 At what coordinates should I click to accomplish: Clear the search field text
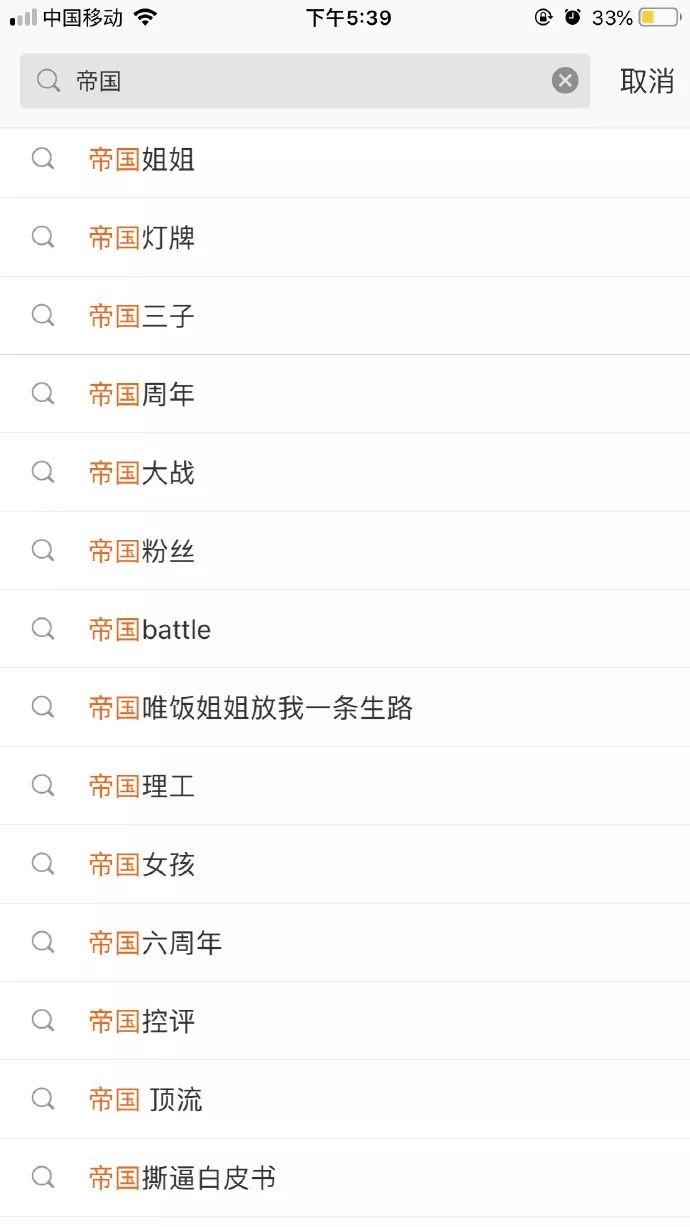[x=565, y=81]
